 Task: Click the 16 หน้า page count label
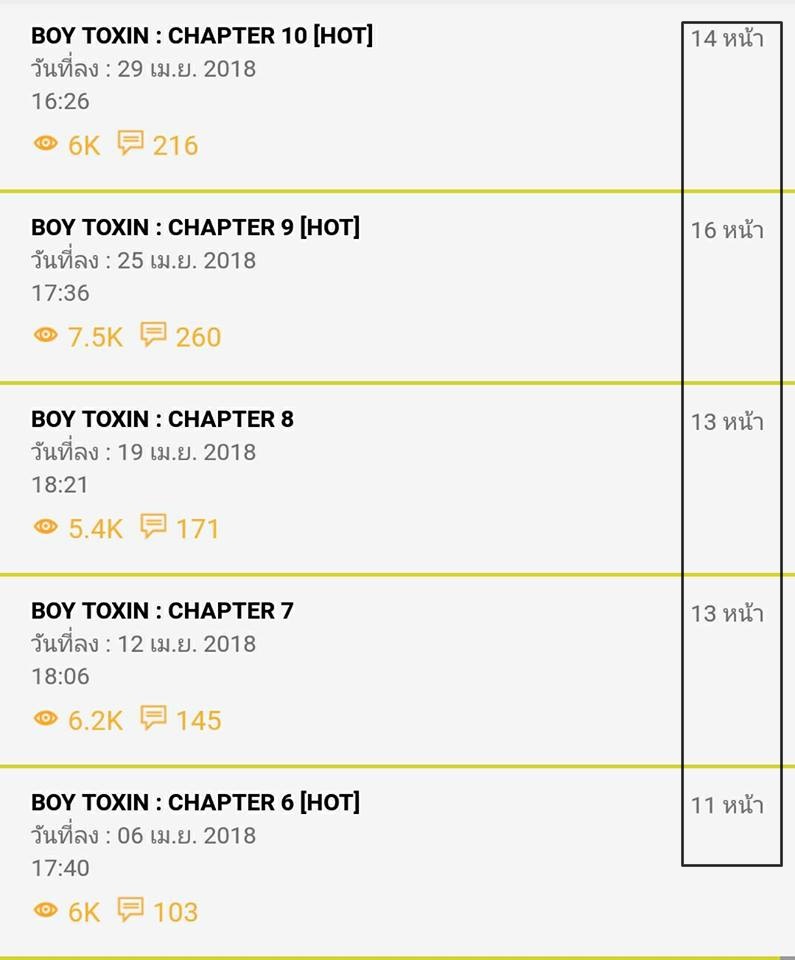tap(727, 230)
